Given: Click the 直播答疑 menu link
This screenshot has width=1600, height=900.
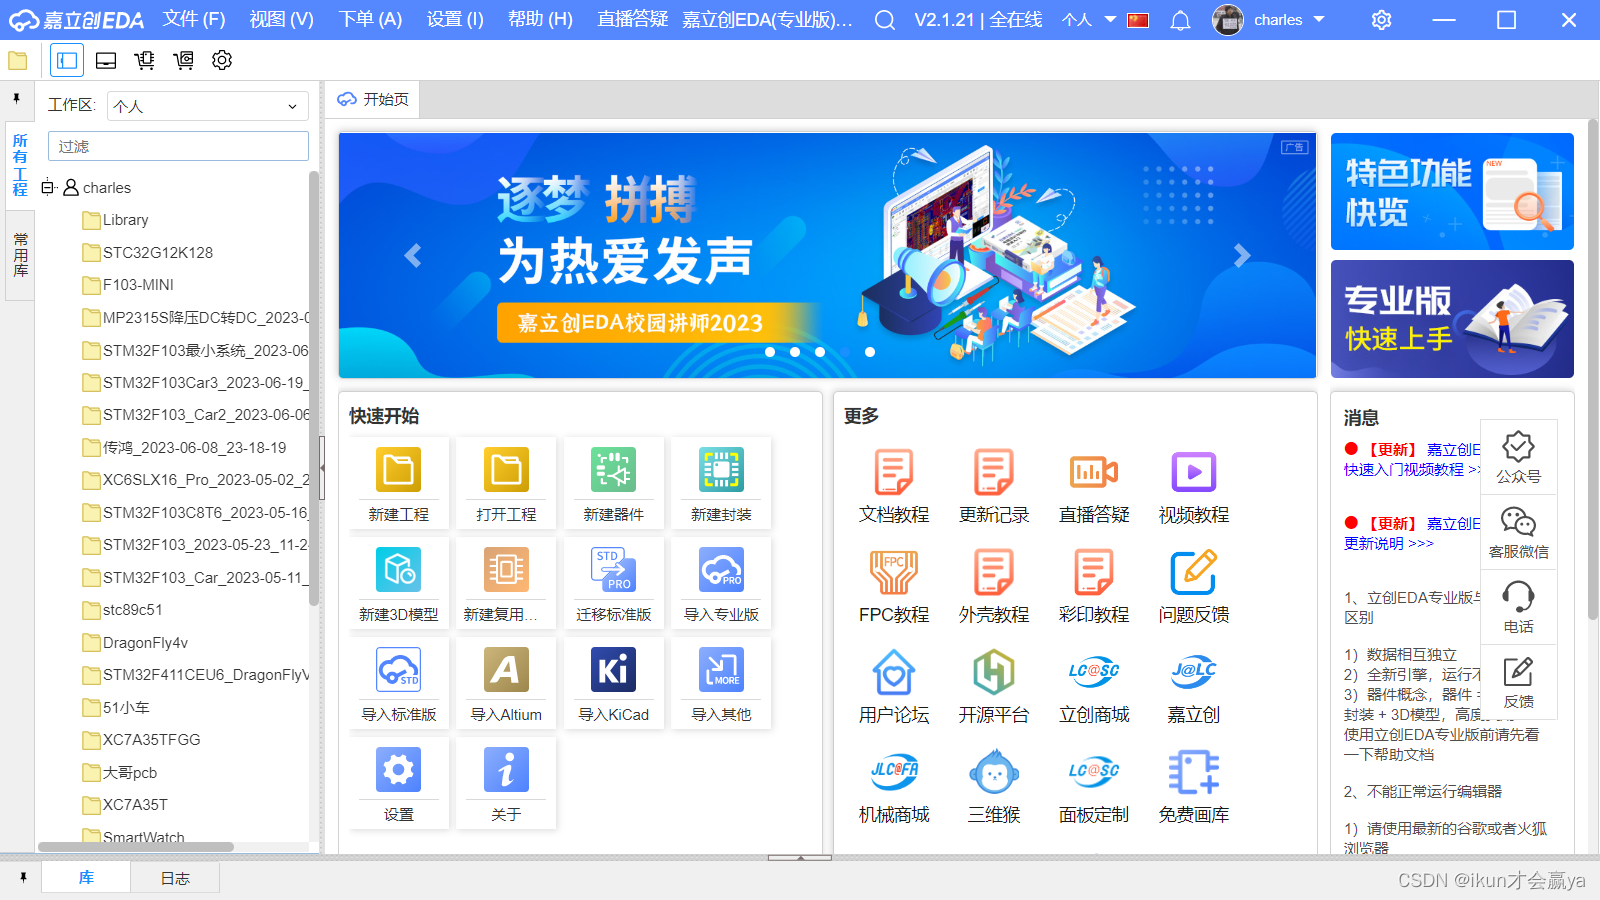Looking at the screenshot, I should coord(632,19).
